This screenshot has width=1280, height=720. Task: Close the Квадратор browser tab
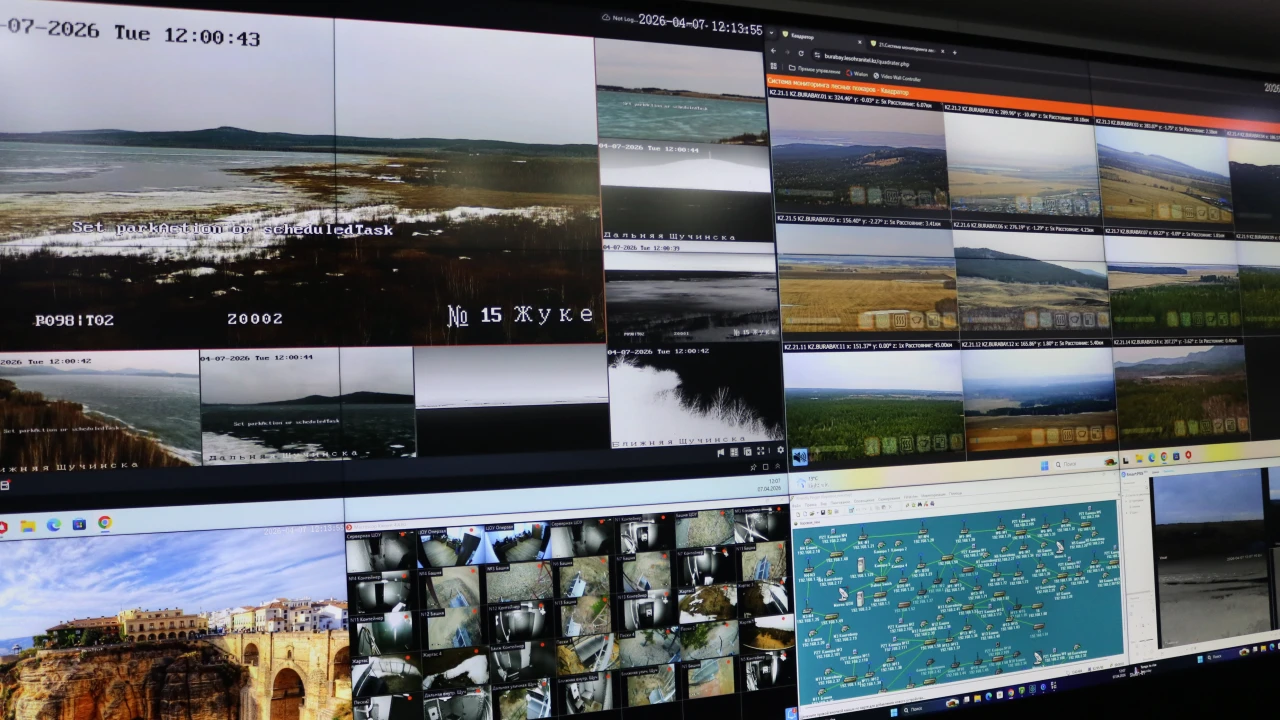[x=859, y=42]
